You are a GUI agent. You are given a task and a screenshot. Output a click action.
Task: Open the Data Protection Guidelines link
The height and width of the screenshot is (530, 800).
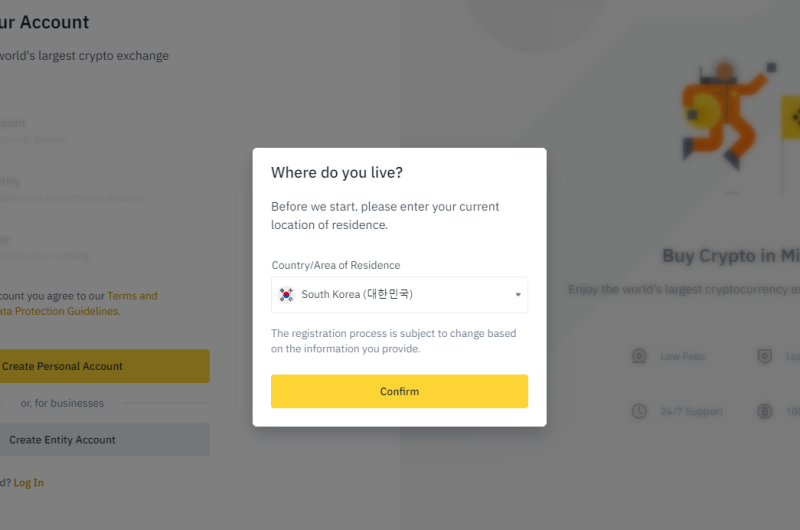(60, 311)
